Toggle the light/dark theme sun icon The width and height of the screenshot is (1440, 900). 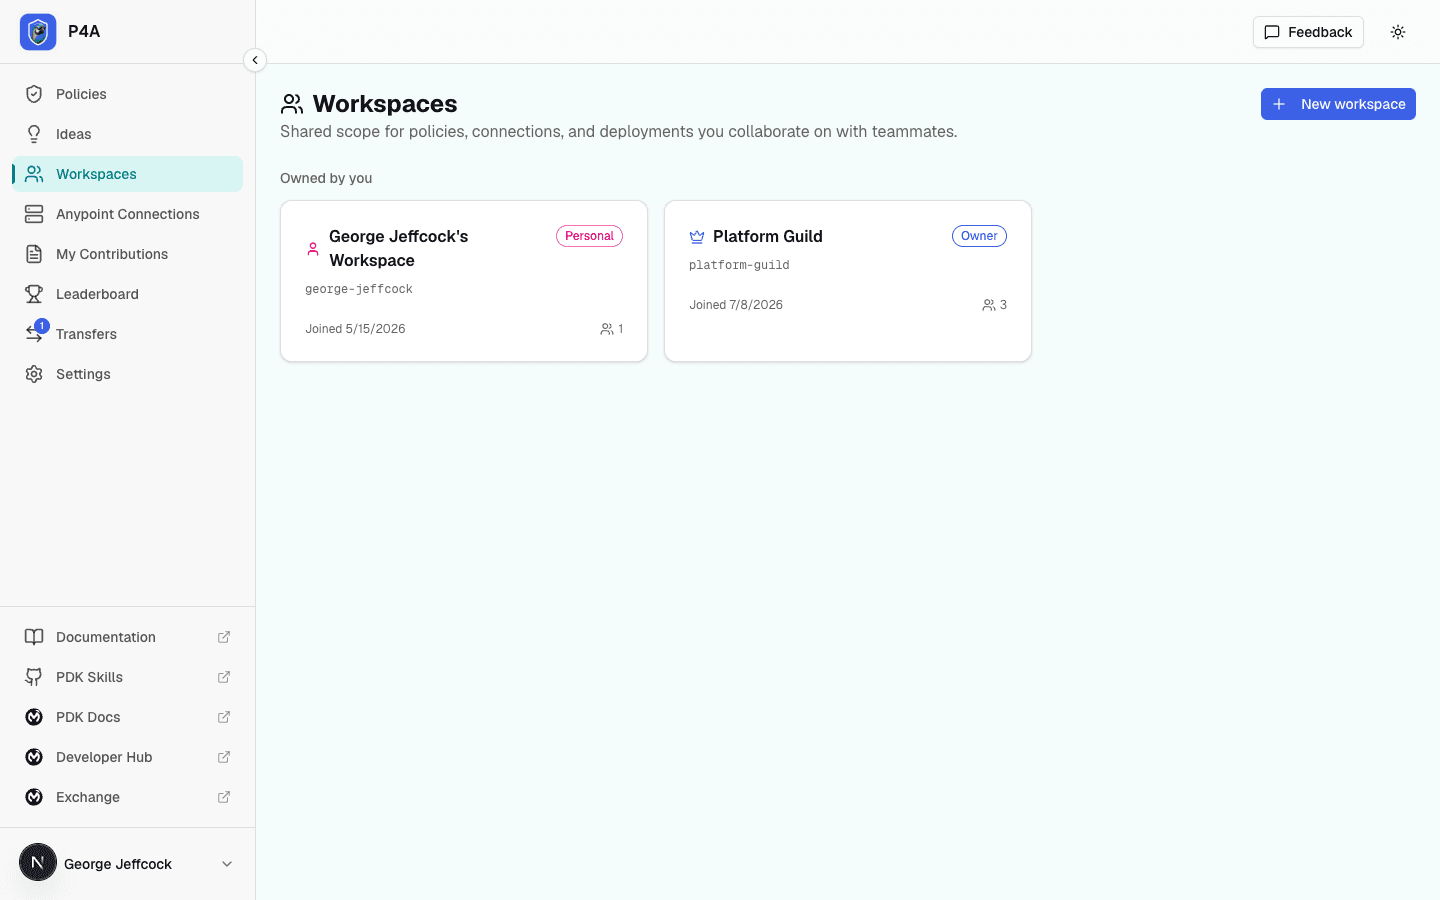[1398, 32]
